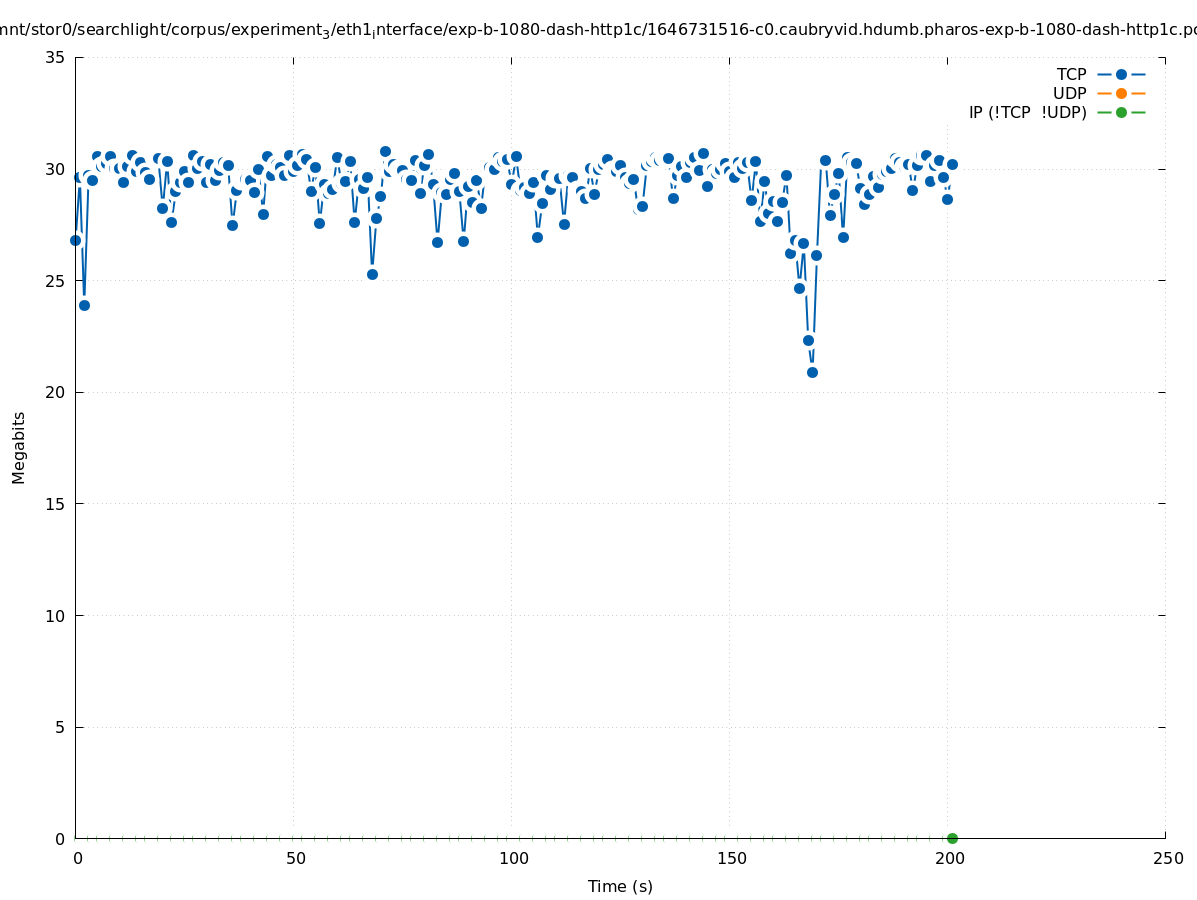The width and height of the screenshot is (1197, 900).
Task: Click the file path title at the top
Action: [x=598, y=30]
